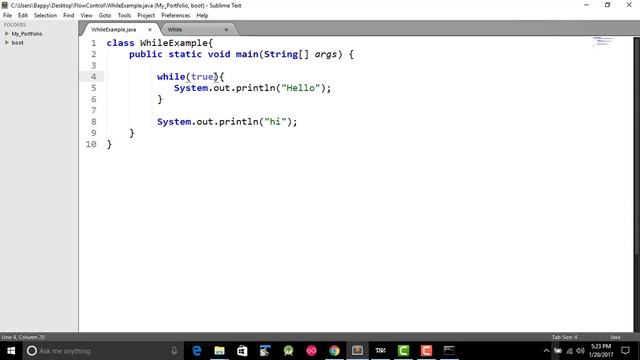Click the taskbar clock showing 5:23 PM

coord(601,351)
